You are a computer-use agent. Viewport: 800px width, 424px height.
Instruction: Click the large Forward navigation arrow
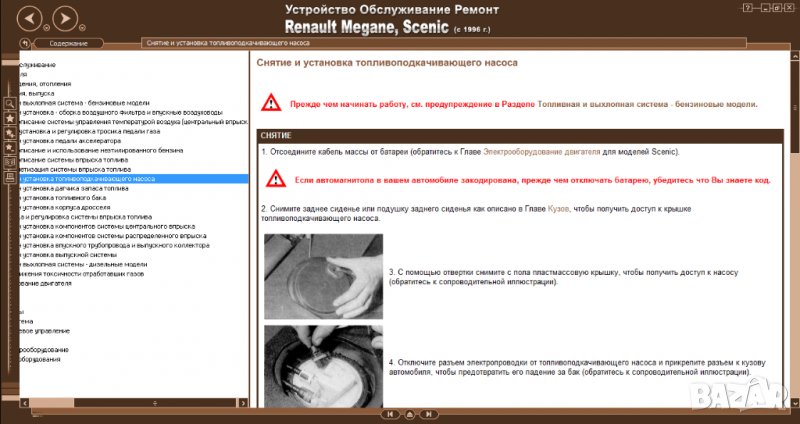[64, 18]
